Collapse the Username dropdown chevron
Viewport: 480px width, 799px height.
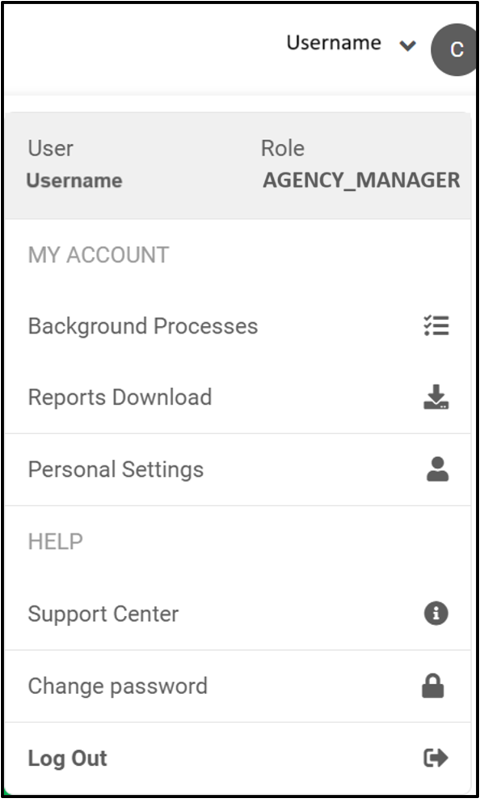click(408, 46)
